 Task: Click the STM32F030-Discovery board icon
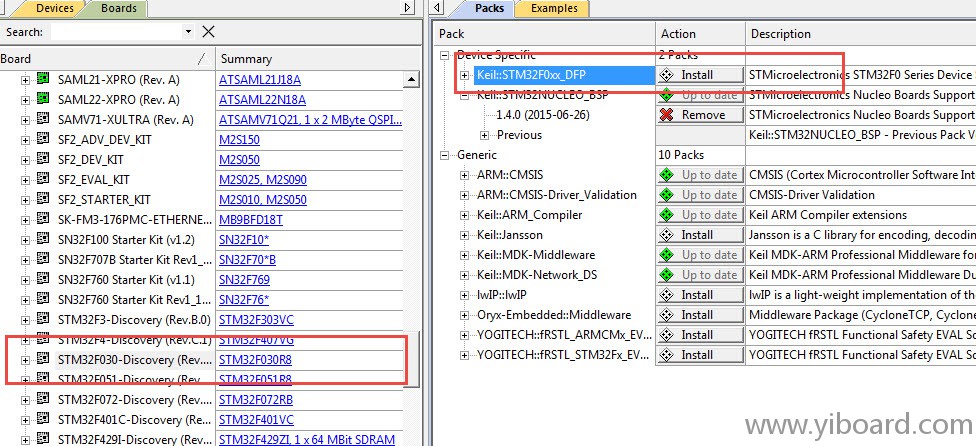[43, 358]
